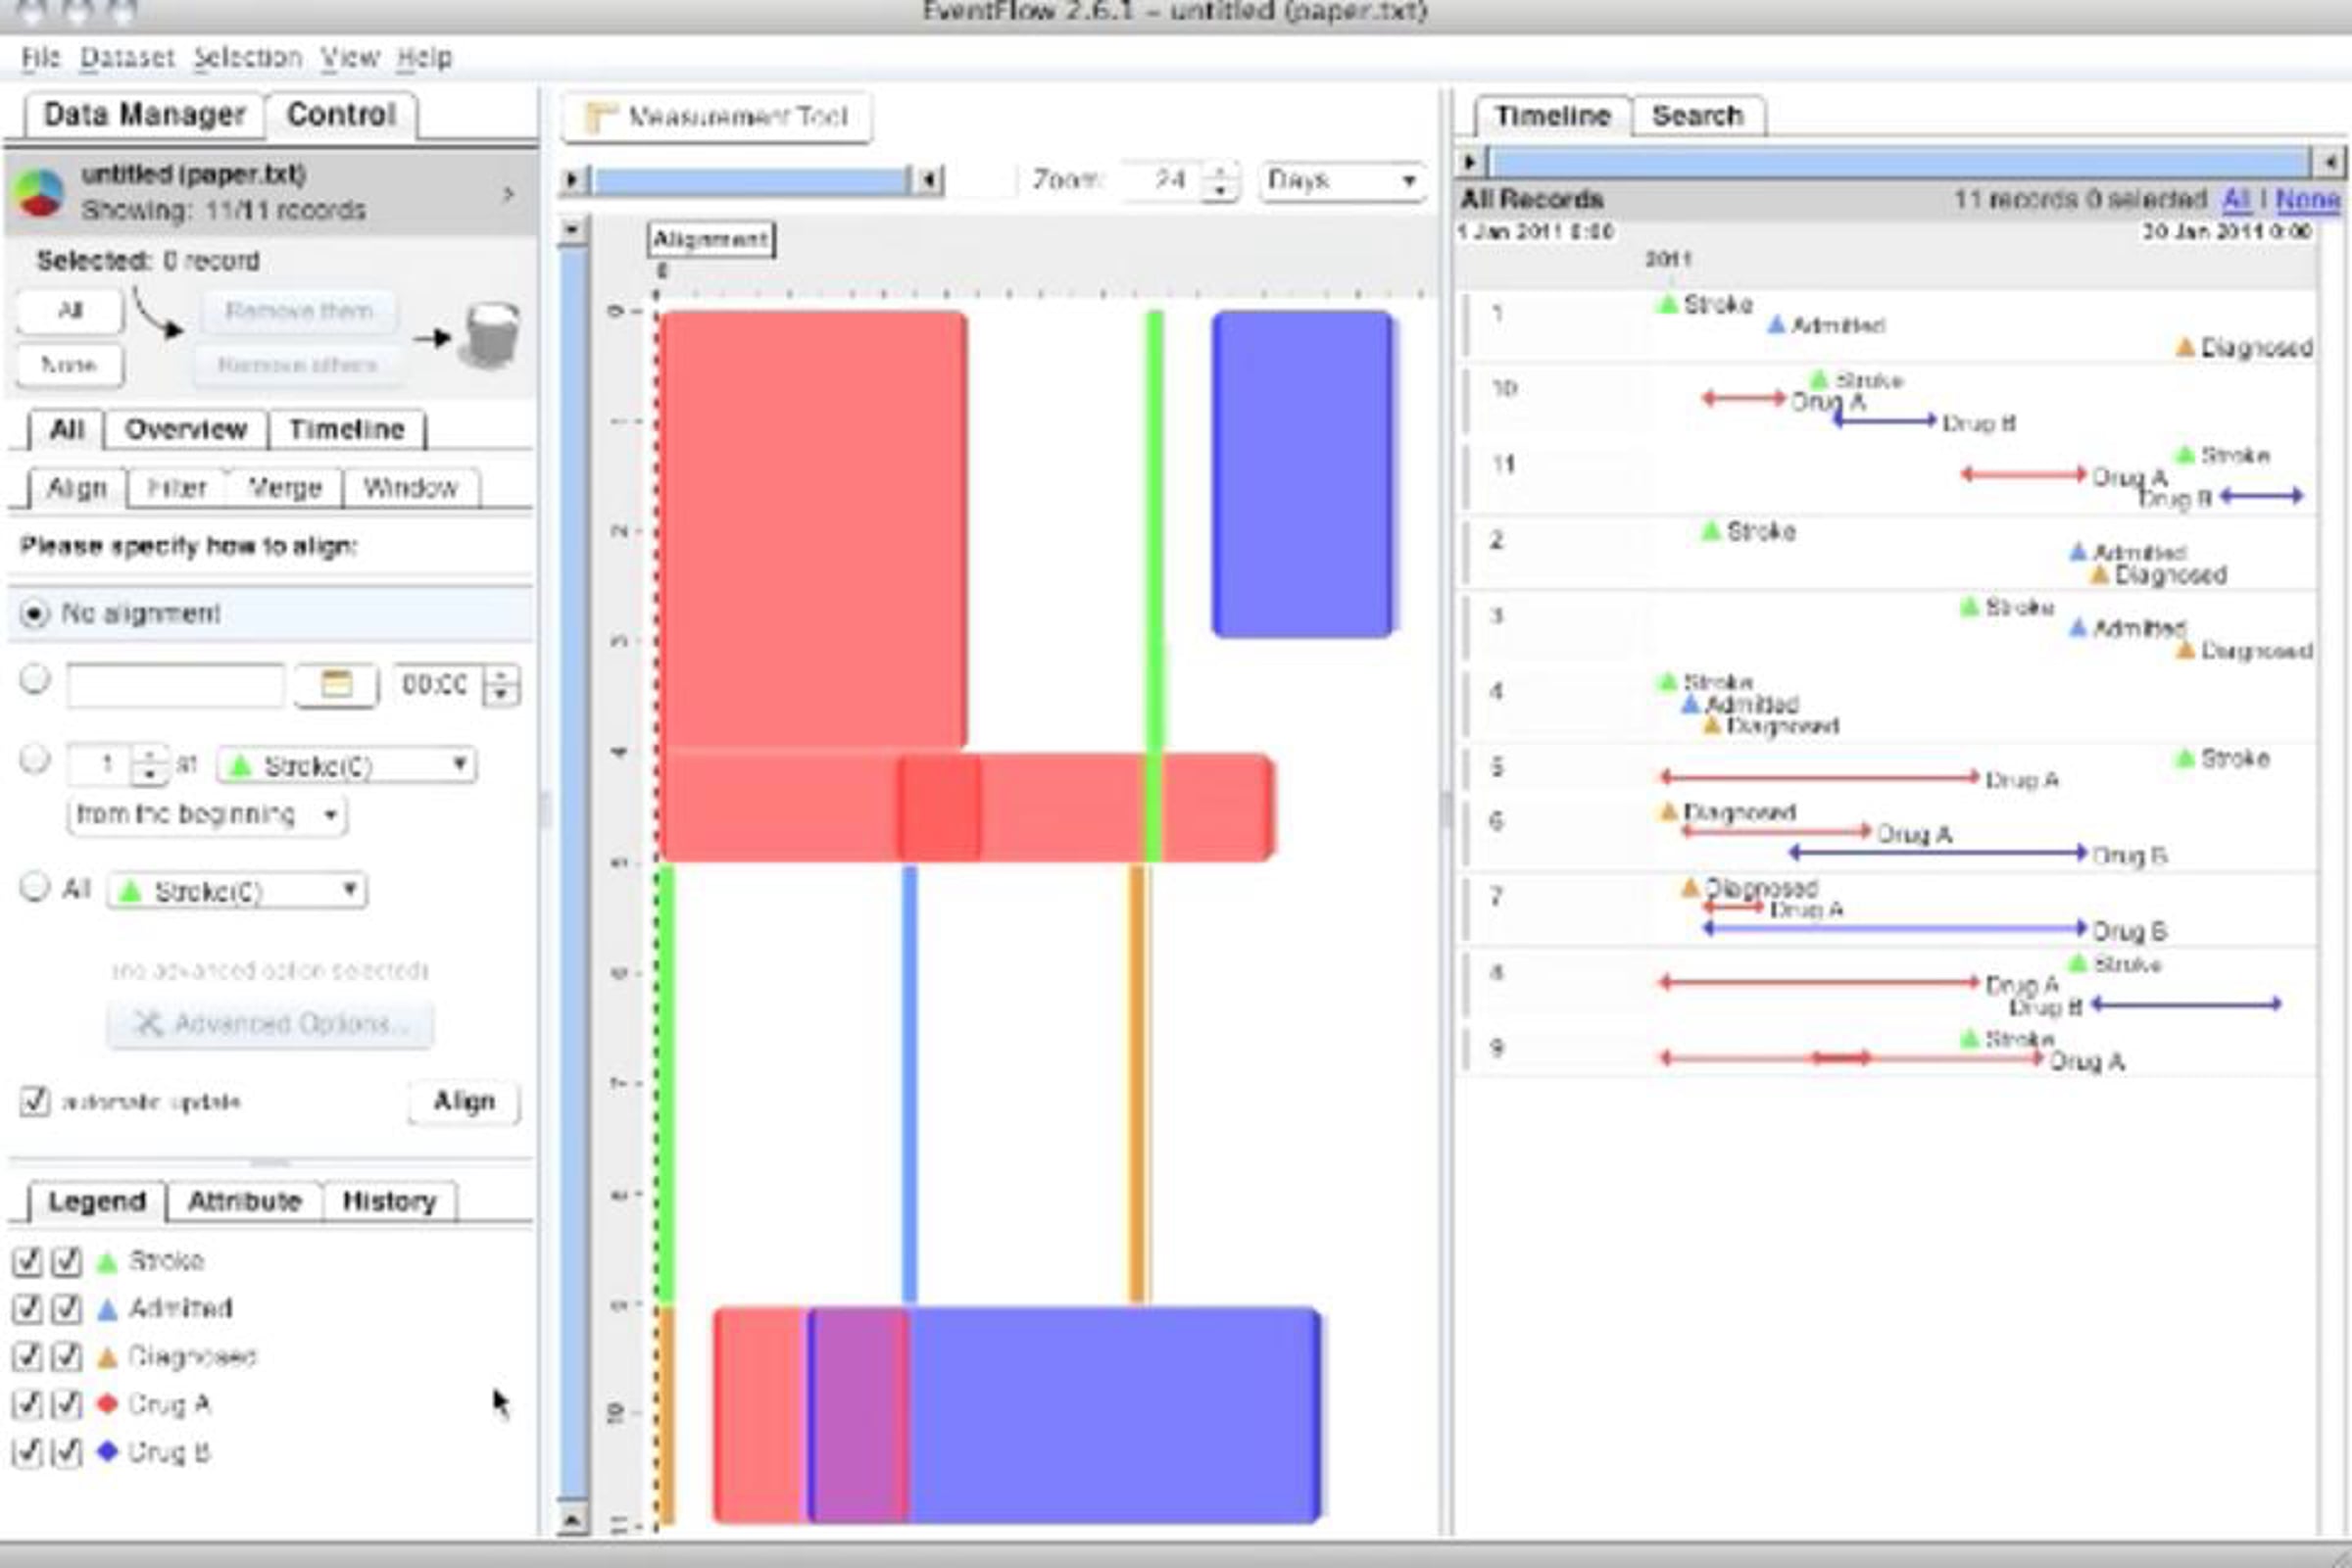2352x1568 pixels.
Task: Click Diagnosed marker in record 6
Action: (1668, 812)
